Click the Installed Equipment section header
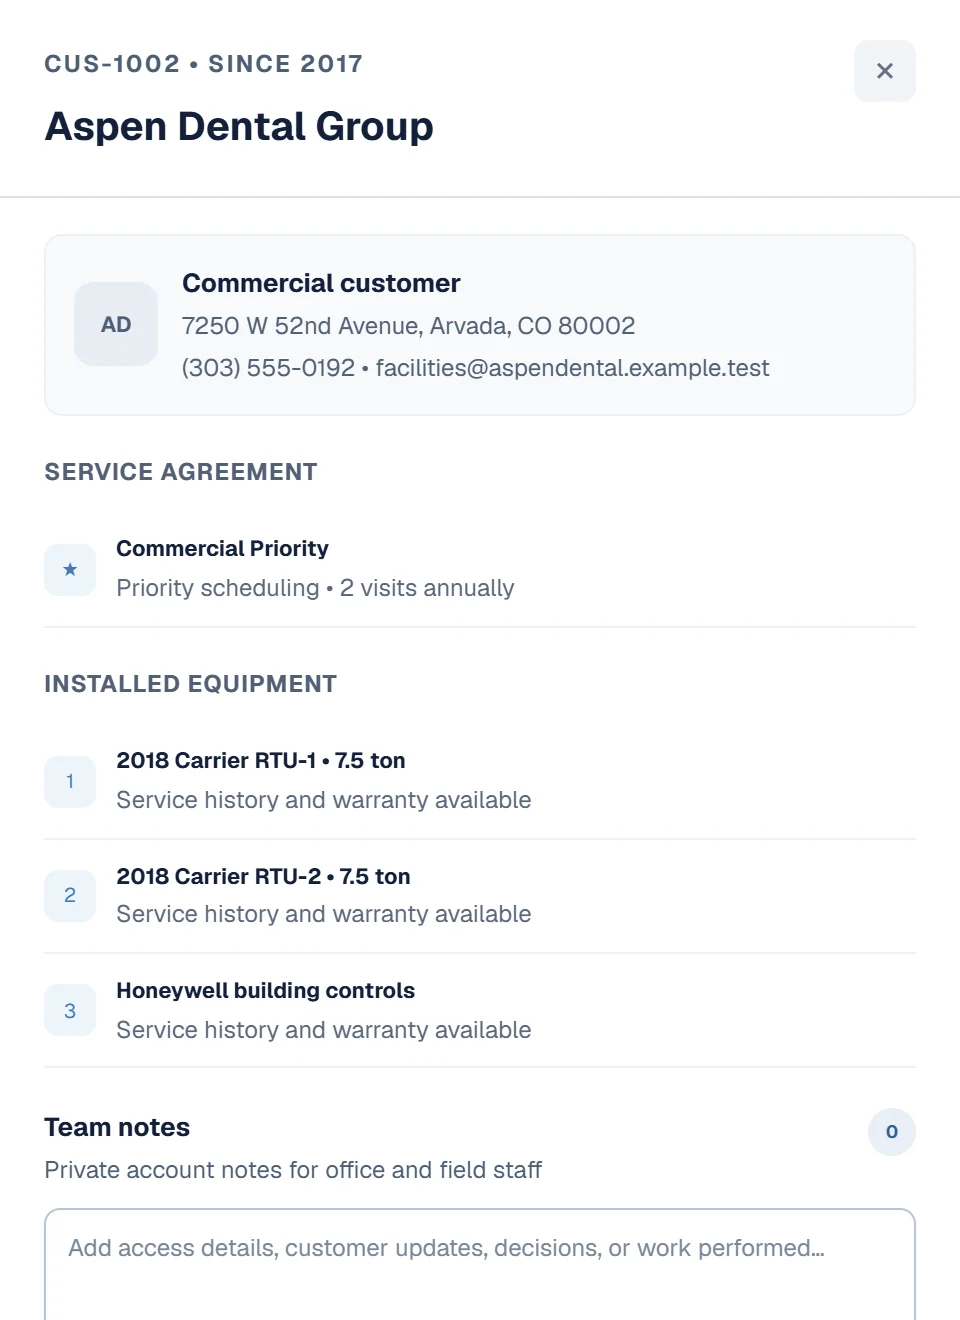The width and height of the screenshot is (960, 1320). click(190, 684)
